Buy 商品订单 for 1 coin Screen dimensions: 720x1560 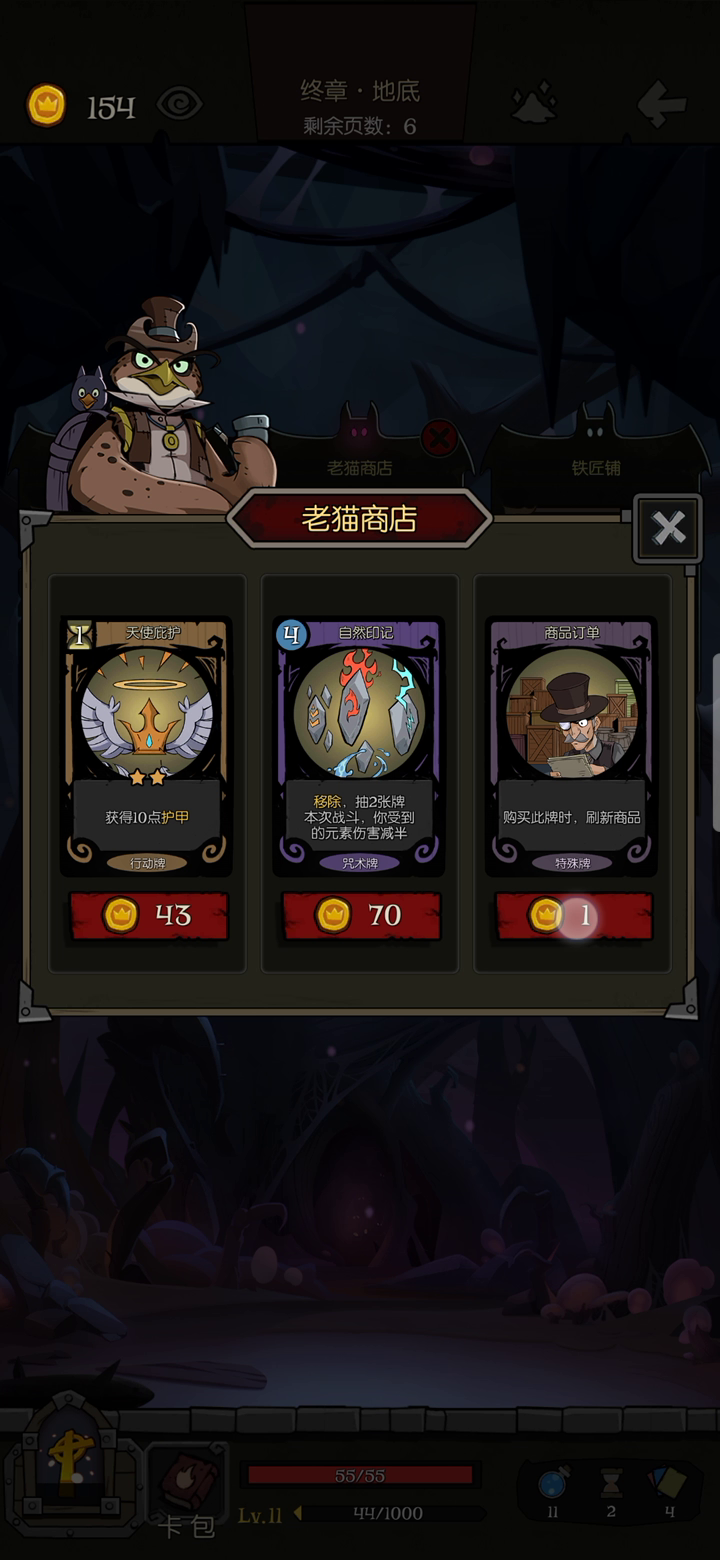pyautogui.click(x=574, y=915)
